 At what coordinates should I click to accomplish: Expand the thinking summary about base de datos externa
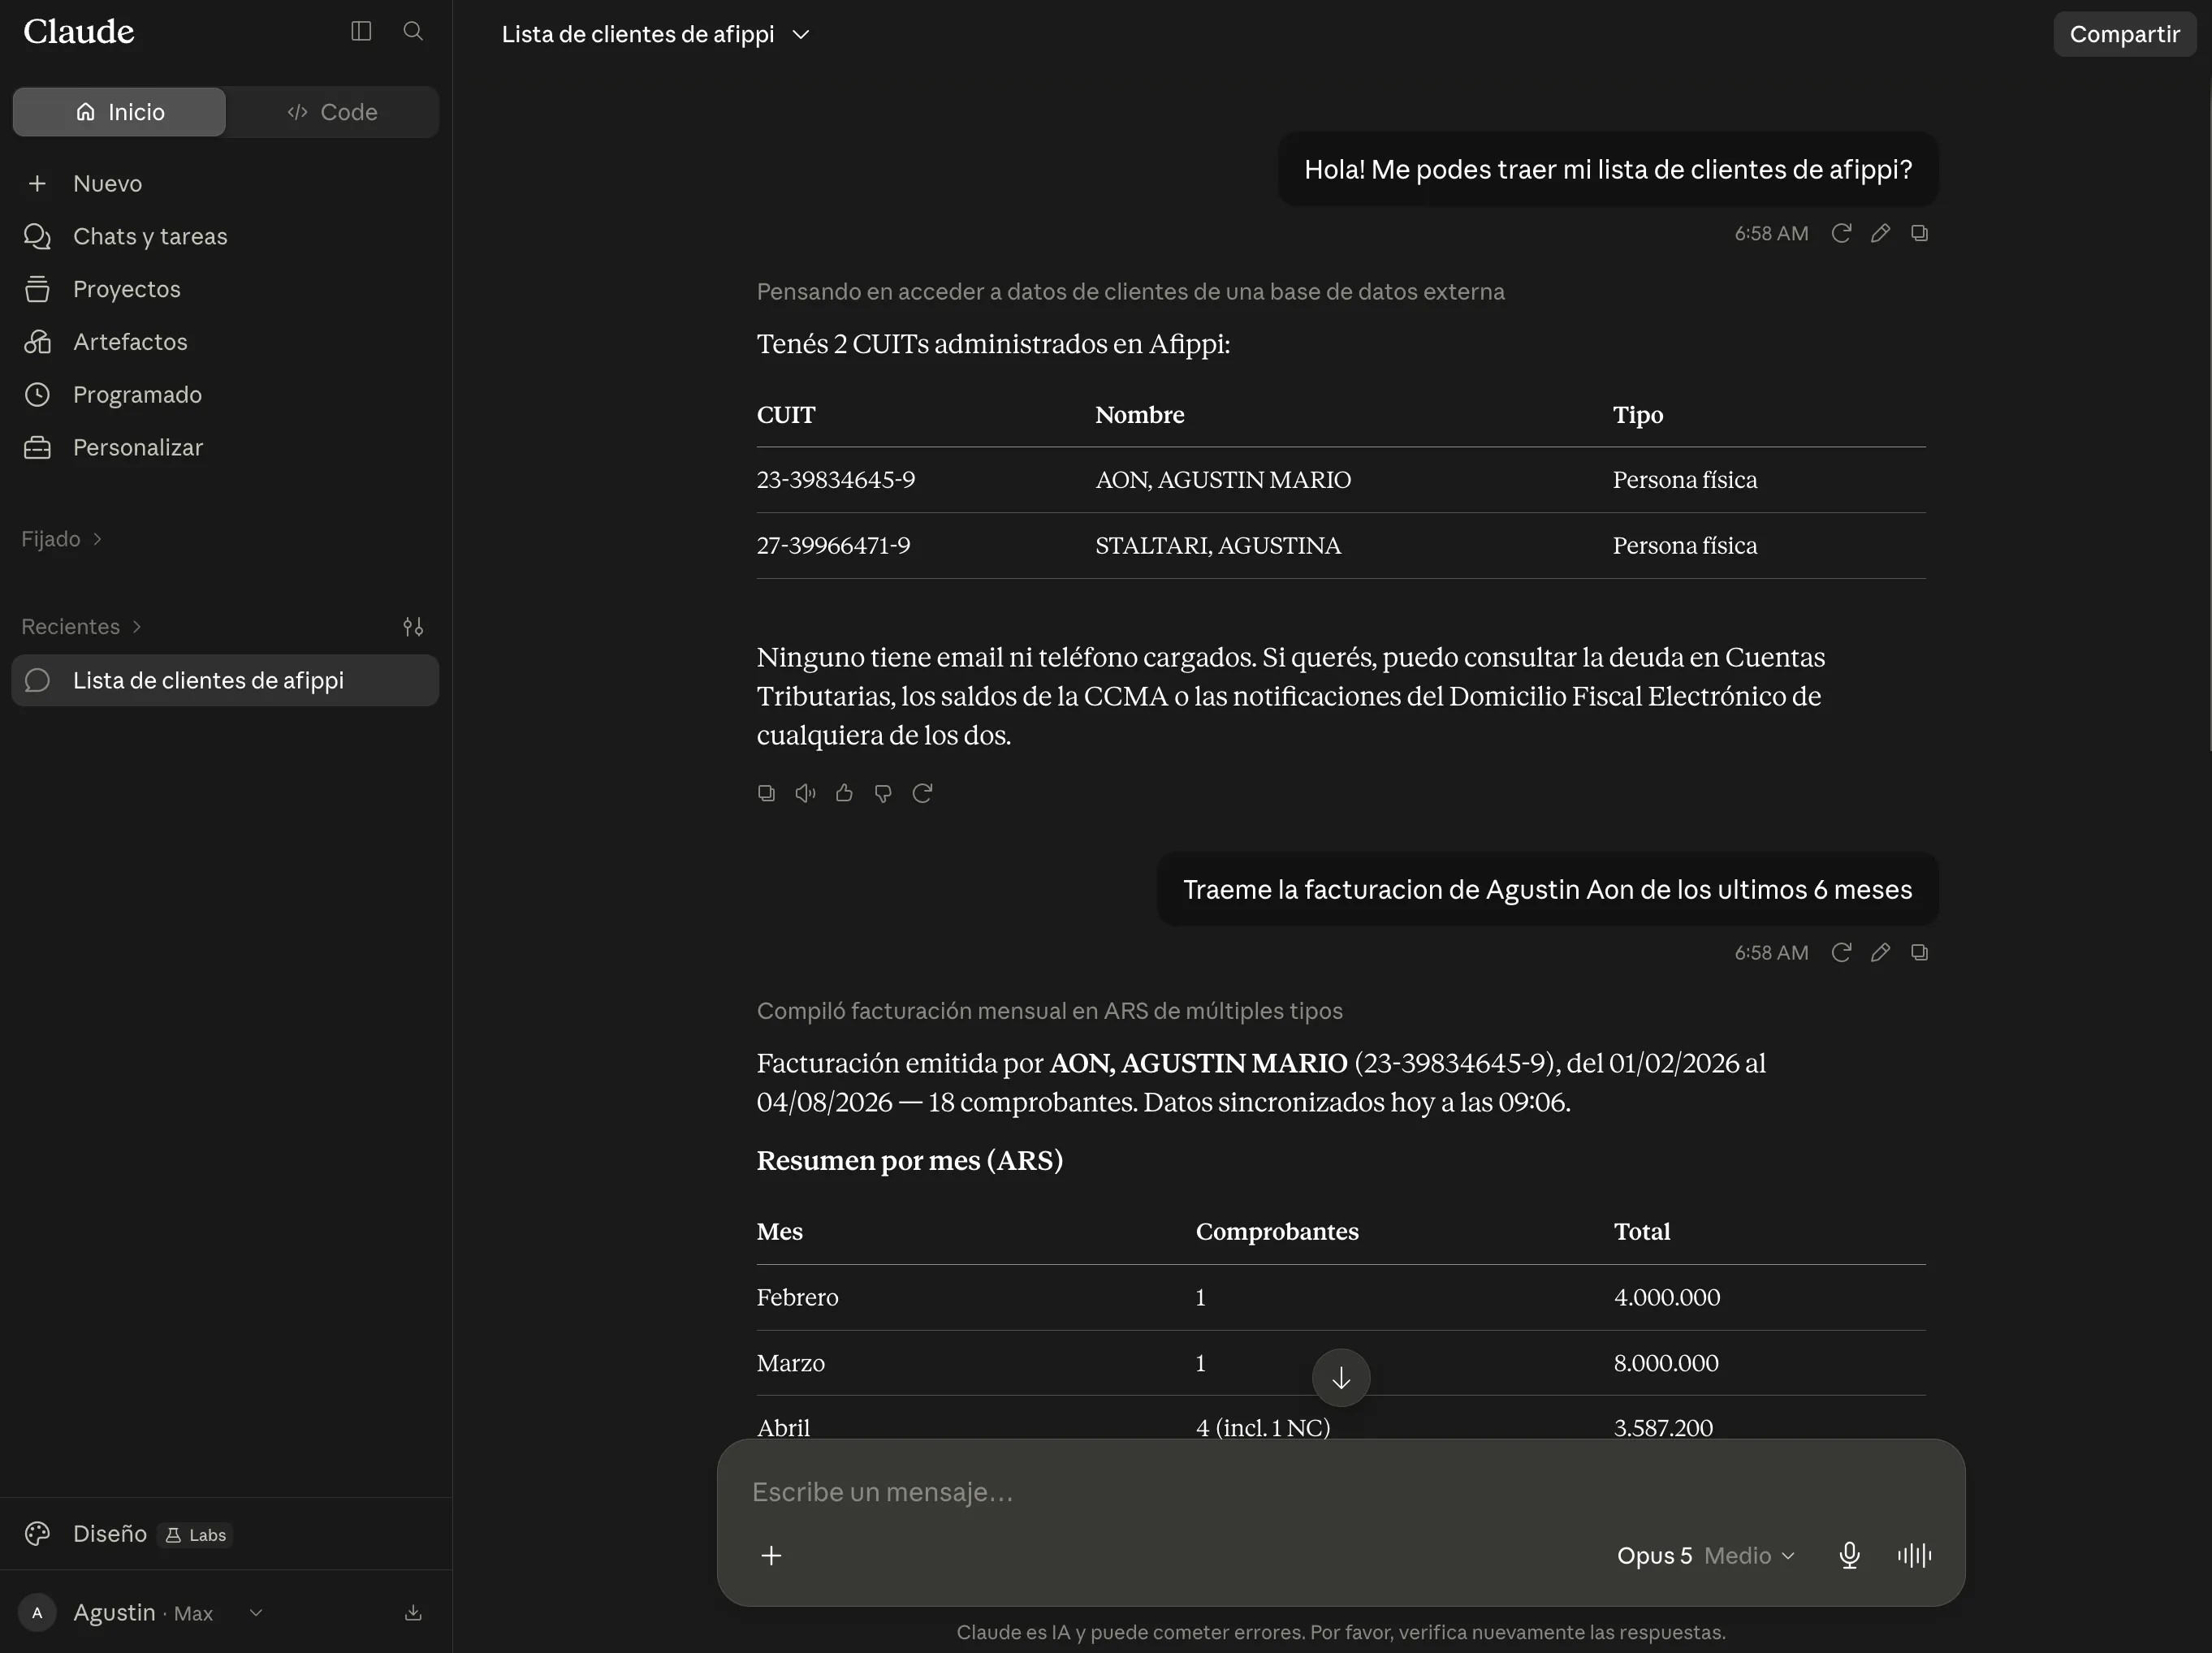pyautogui.click(x=1130, y=292)
